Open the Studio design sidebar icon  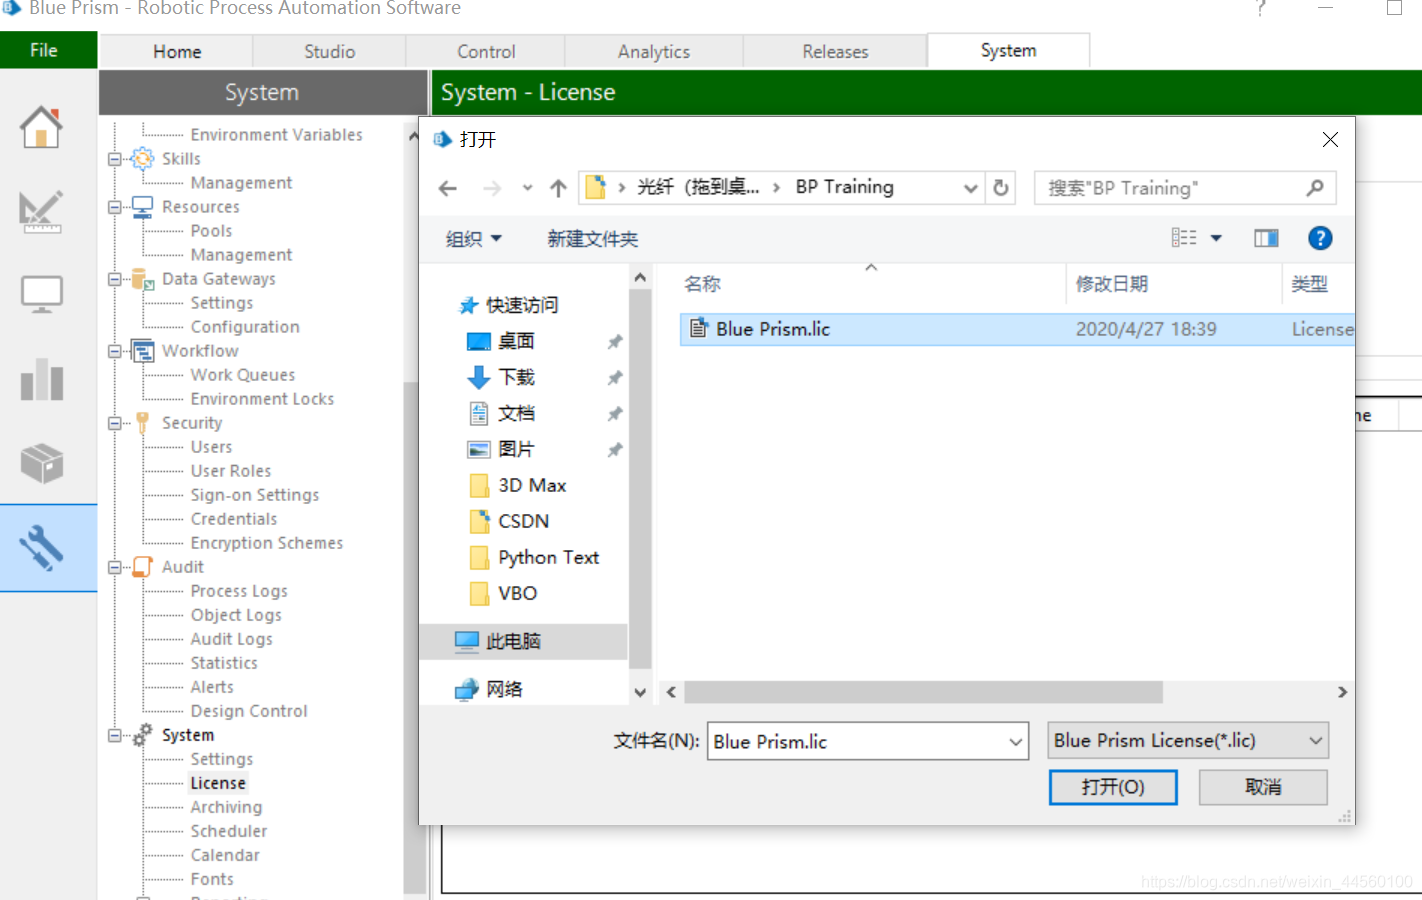click(x=41, y=211)
